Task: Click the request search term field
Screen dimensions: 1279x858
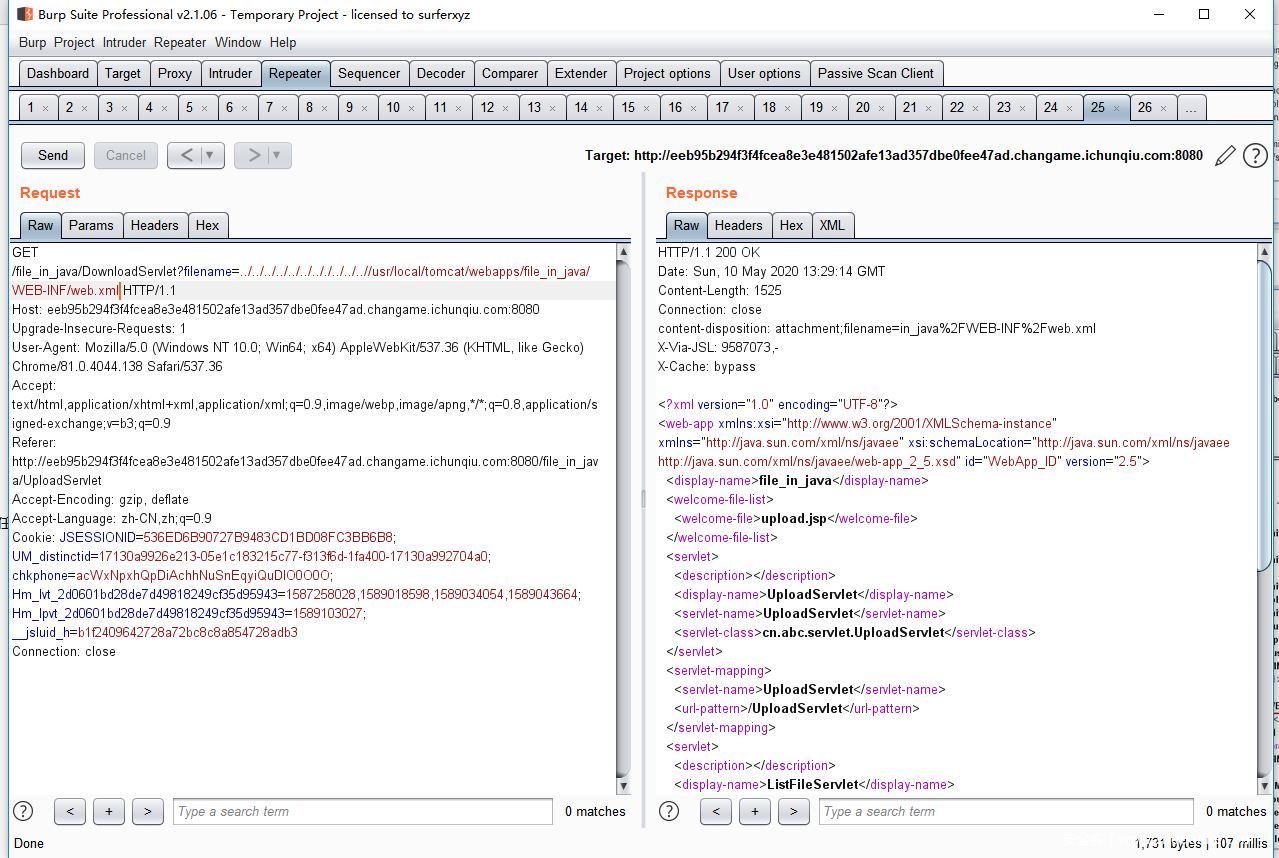Action: point(362,811)
